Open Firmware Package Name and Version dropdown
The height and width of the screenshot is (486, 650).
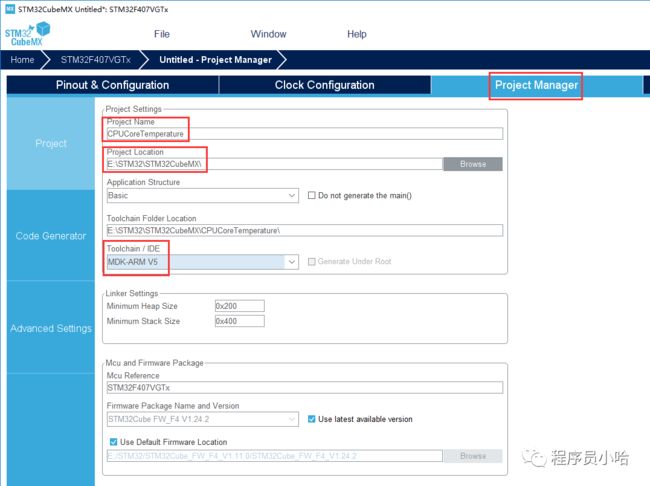click(202, 419)
